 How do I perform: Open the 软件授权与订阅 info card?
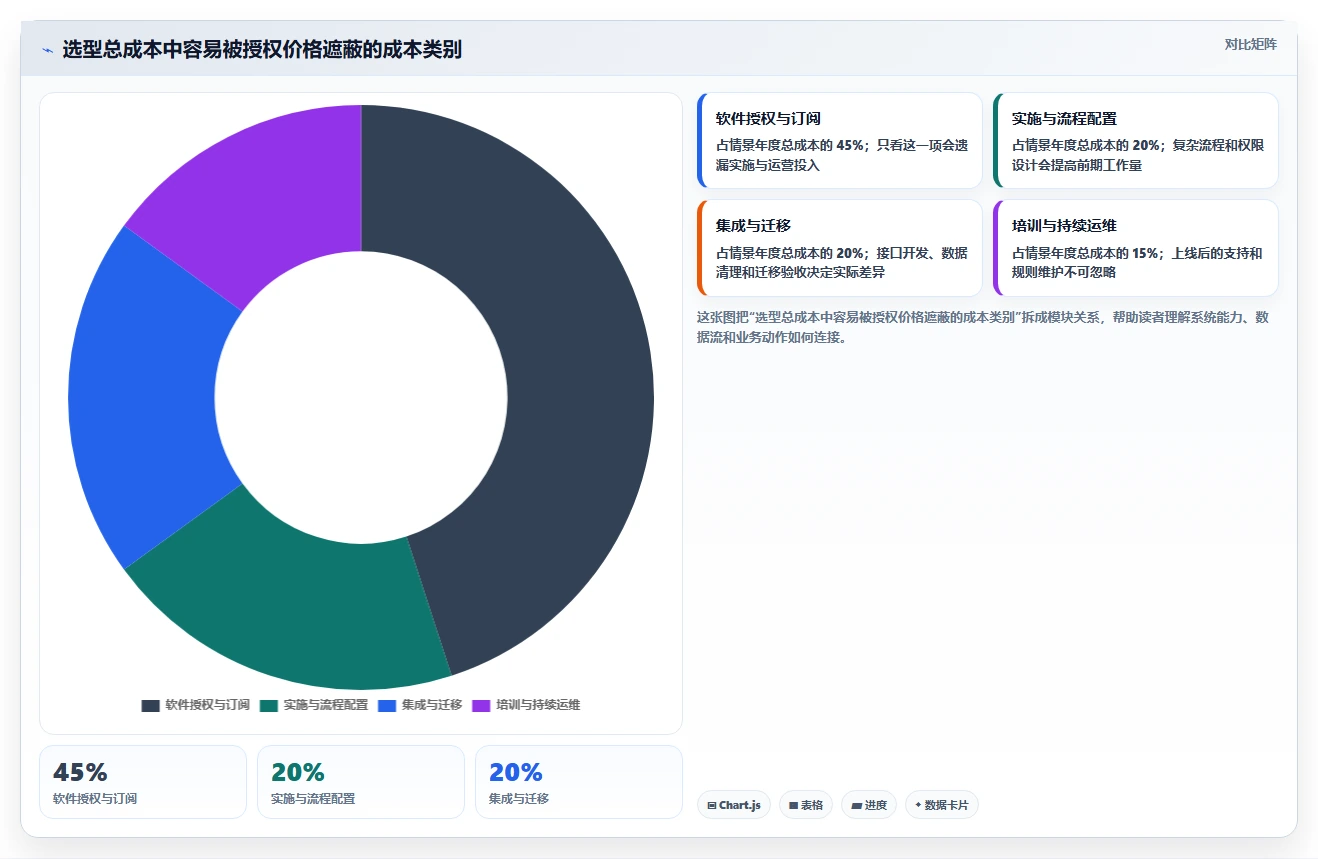[839, 140]
